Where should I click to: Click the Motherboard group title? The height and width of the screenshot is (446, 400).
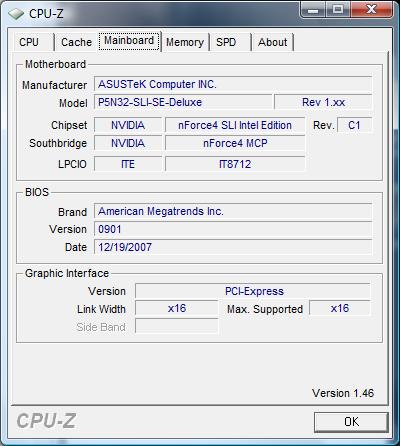(55, 64)
